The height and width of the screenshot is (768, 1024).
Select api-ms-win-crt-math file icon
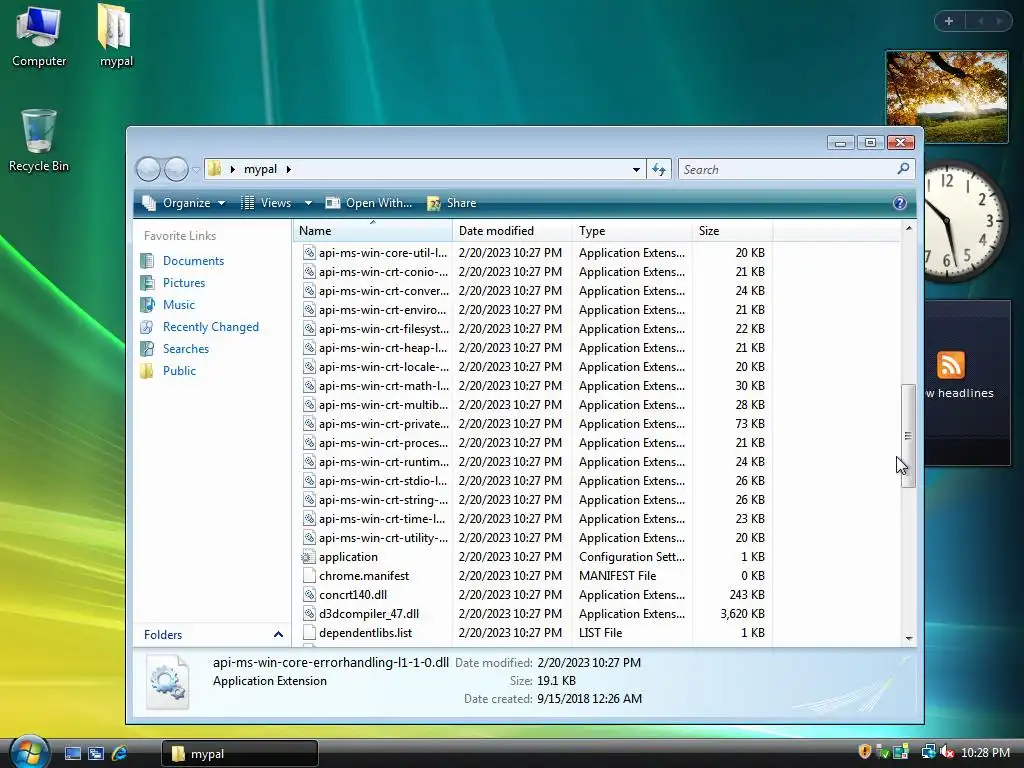pos(309,386)
